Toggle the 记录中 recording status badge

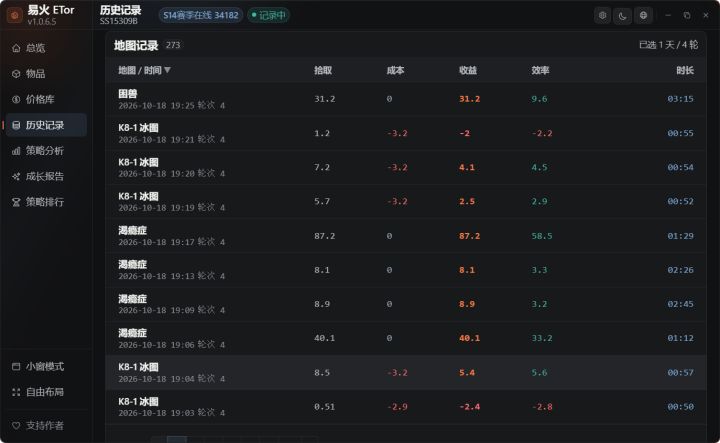(x=269, y=15)
